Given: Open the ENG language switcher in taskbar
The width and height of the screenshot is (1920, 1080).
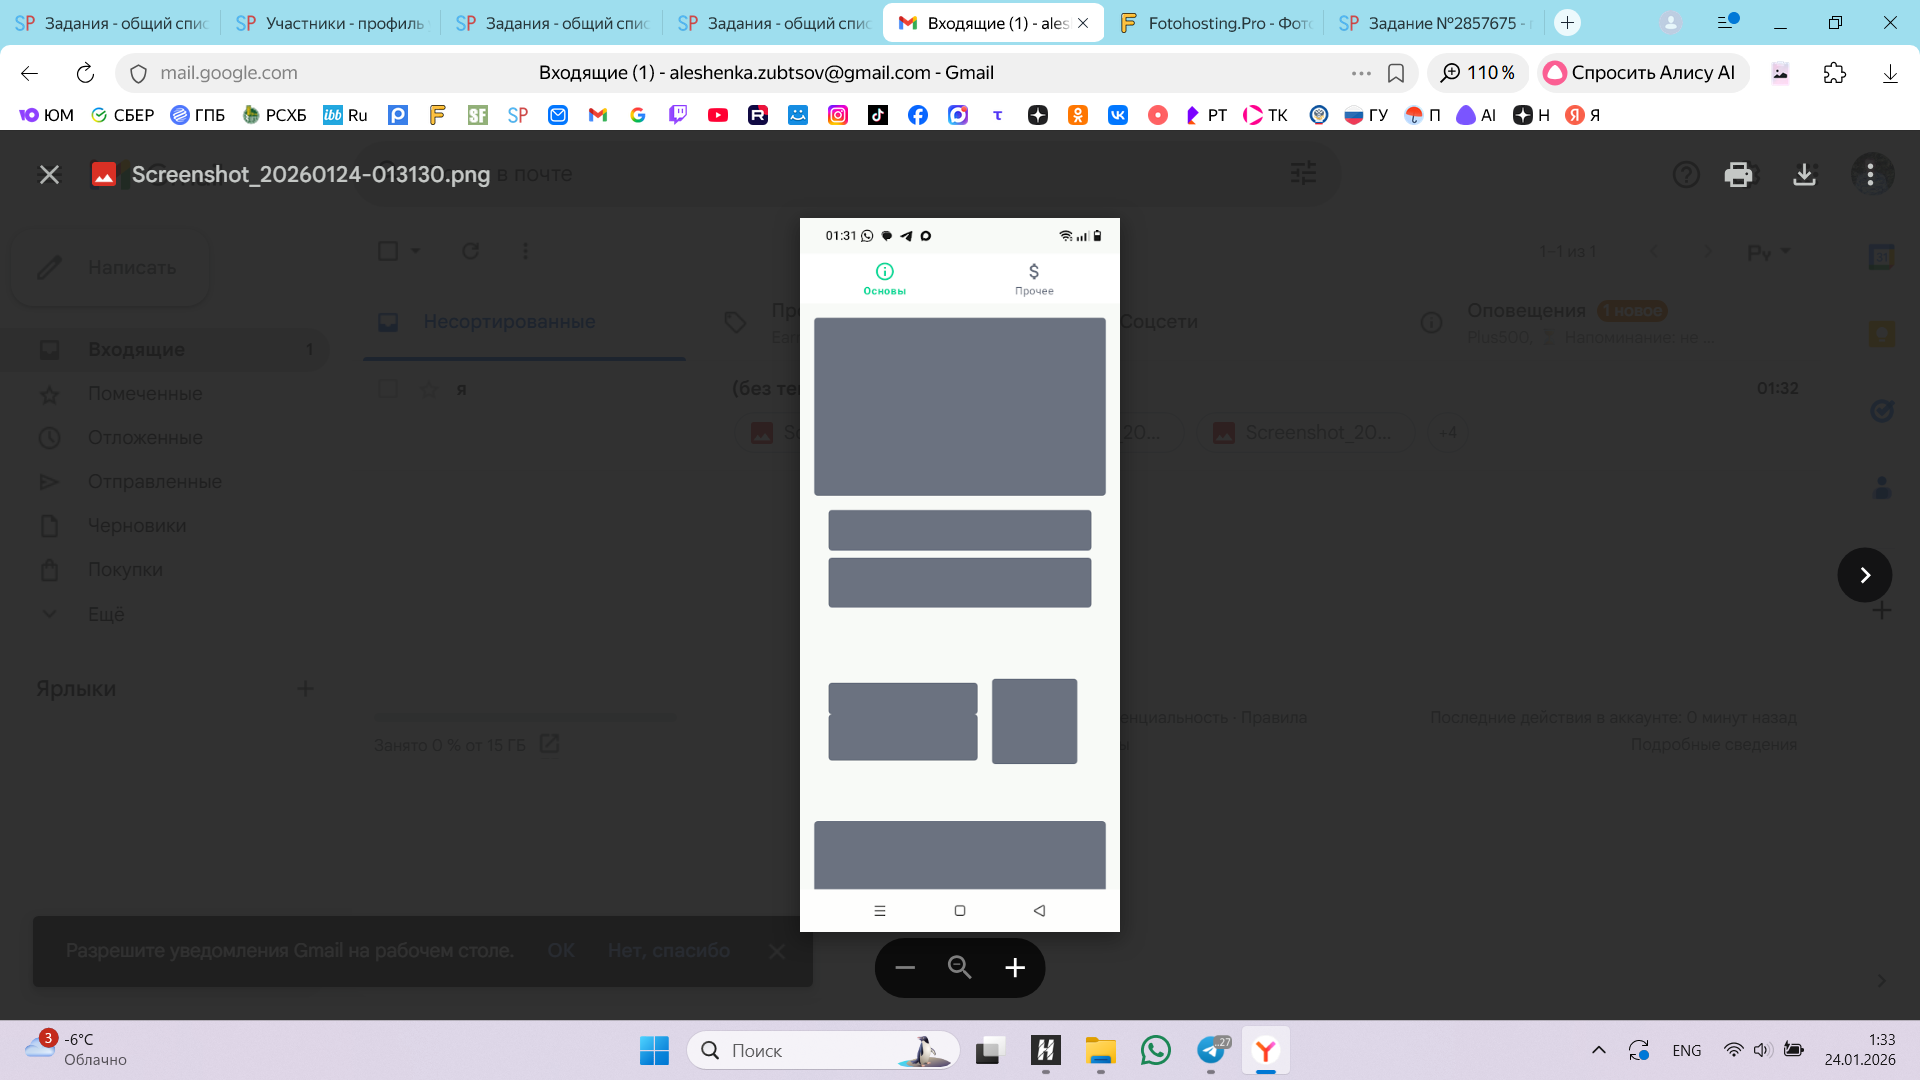Looking at the screenshot, I should (x=1686, y=1050).
